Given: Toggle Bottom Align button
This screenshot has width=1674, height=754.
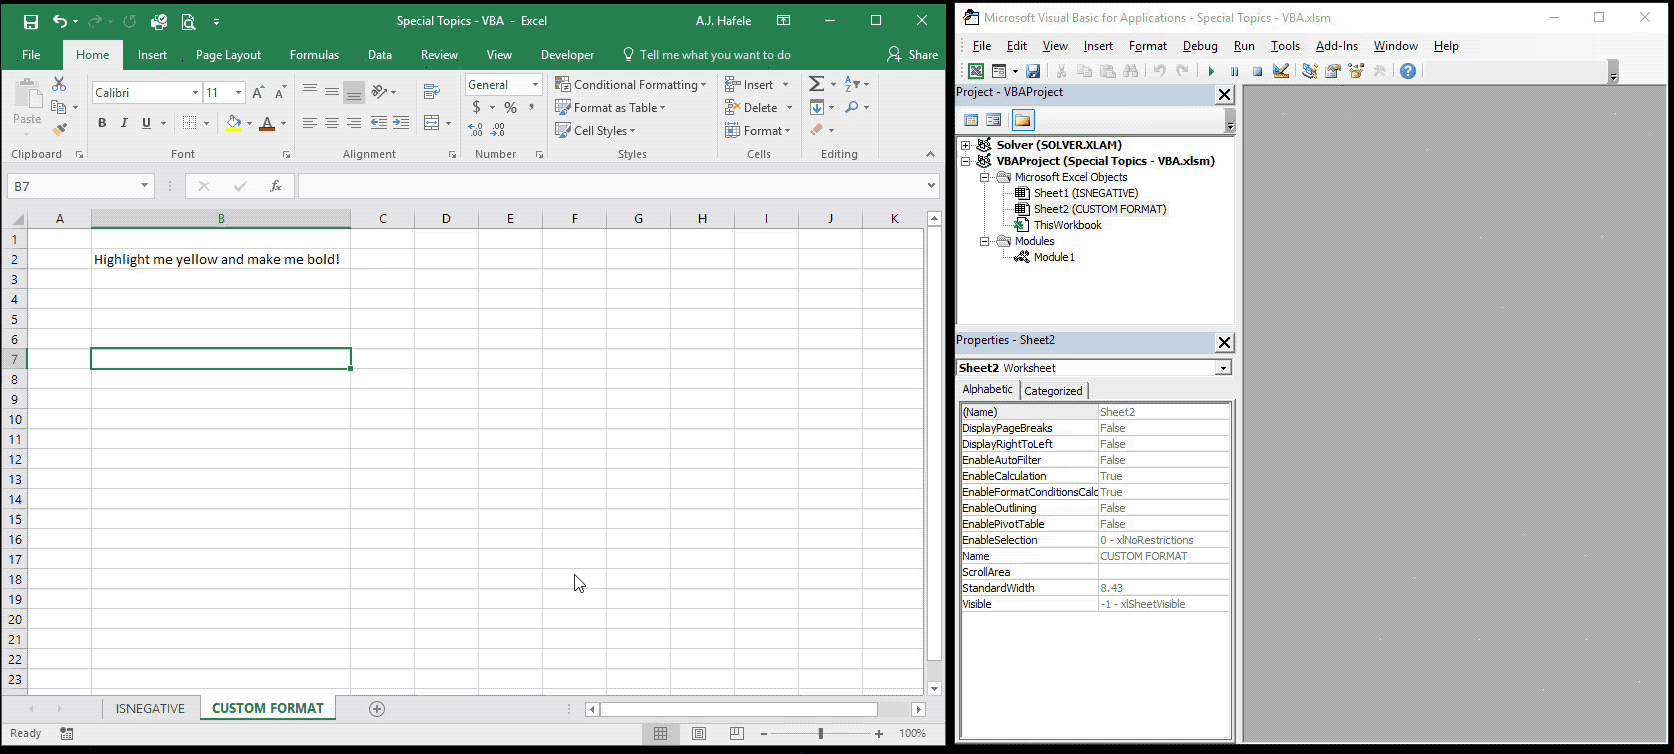Looking at the screenshot, I should click(x=354, y=92).
